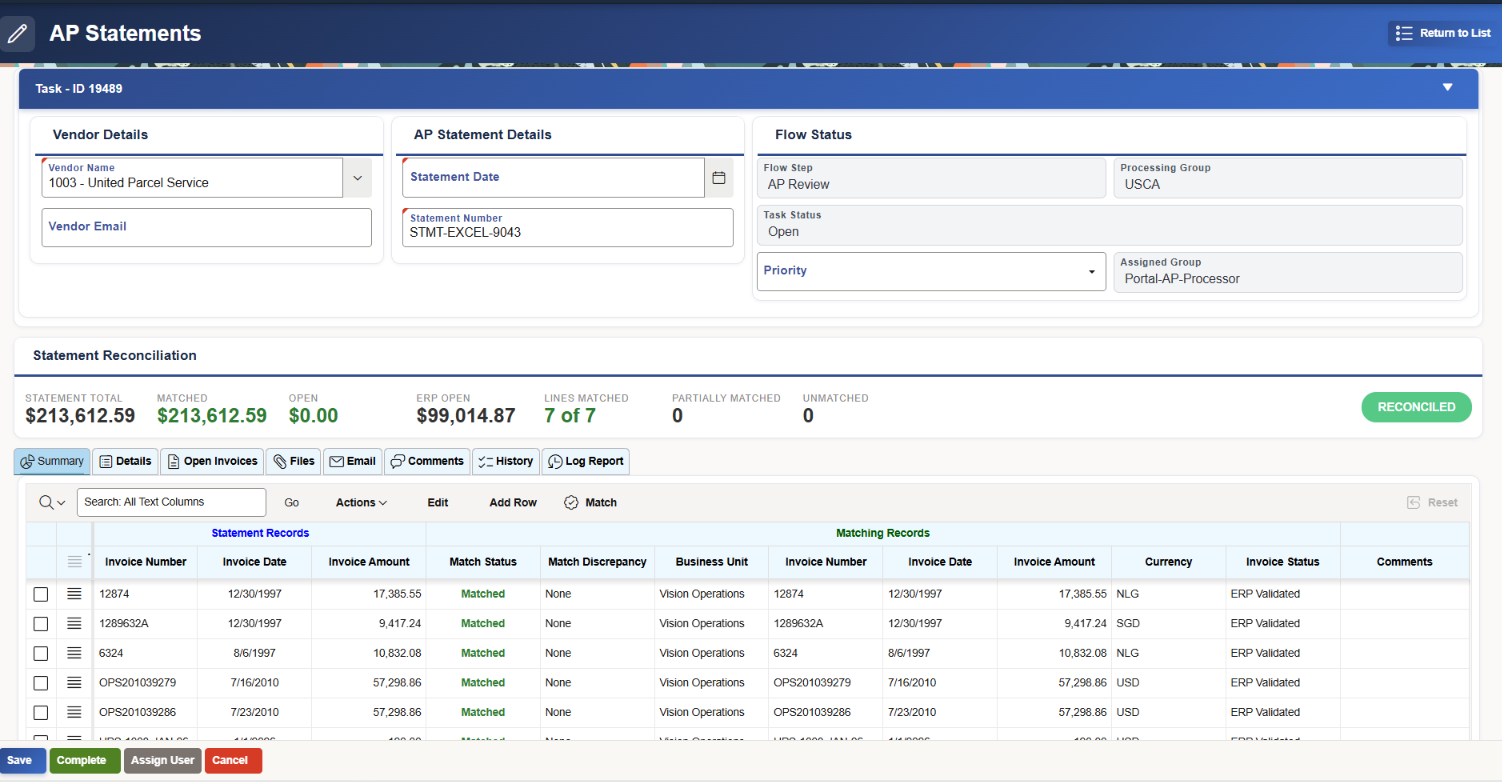Click the pencil edit icon beside AP Statements
Viewport: 1502px width, 782px height.
[17, 33]
